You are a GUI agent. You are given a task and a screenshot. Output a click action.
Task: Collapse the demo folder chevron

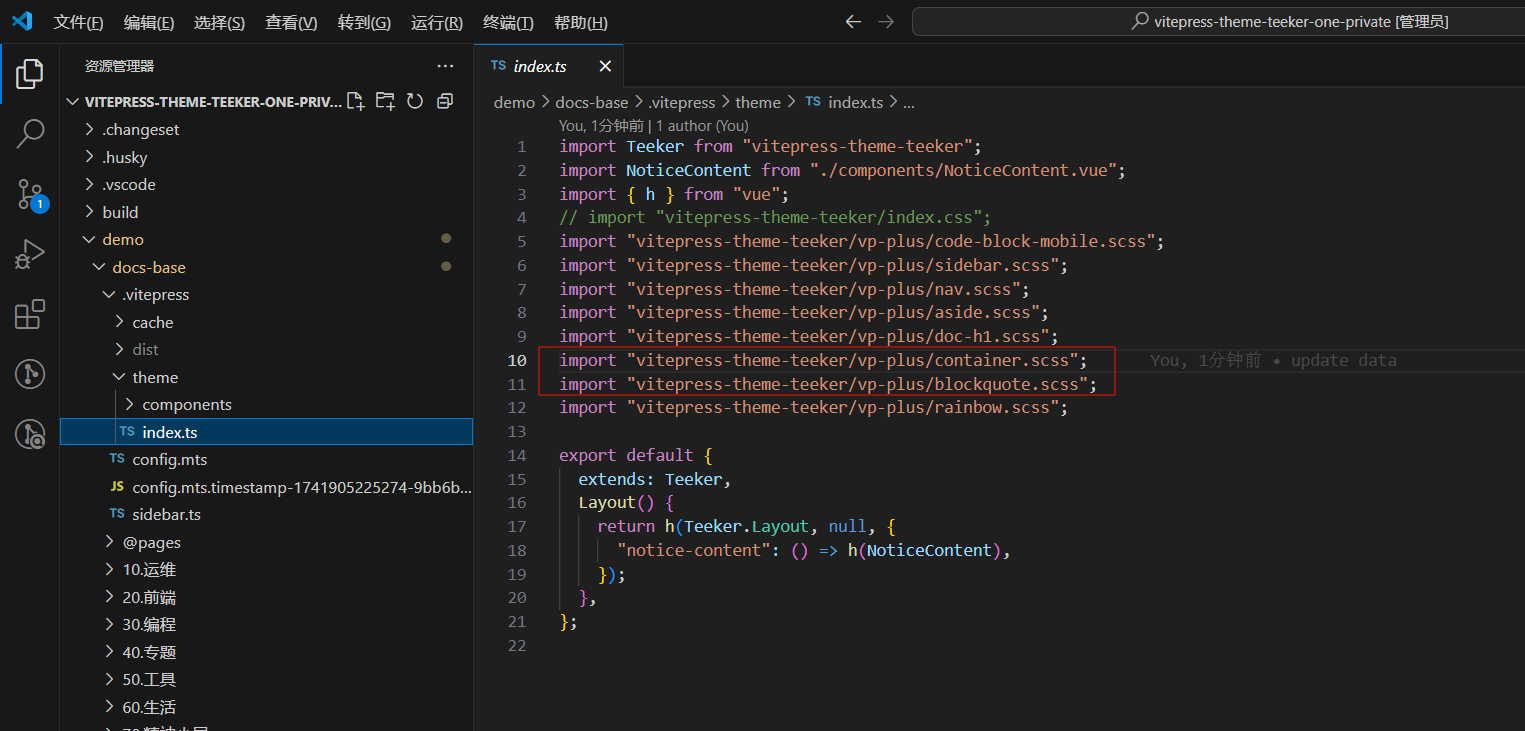[90, 240]
